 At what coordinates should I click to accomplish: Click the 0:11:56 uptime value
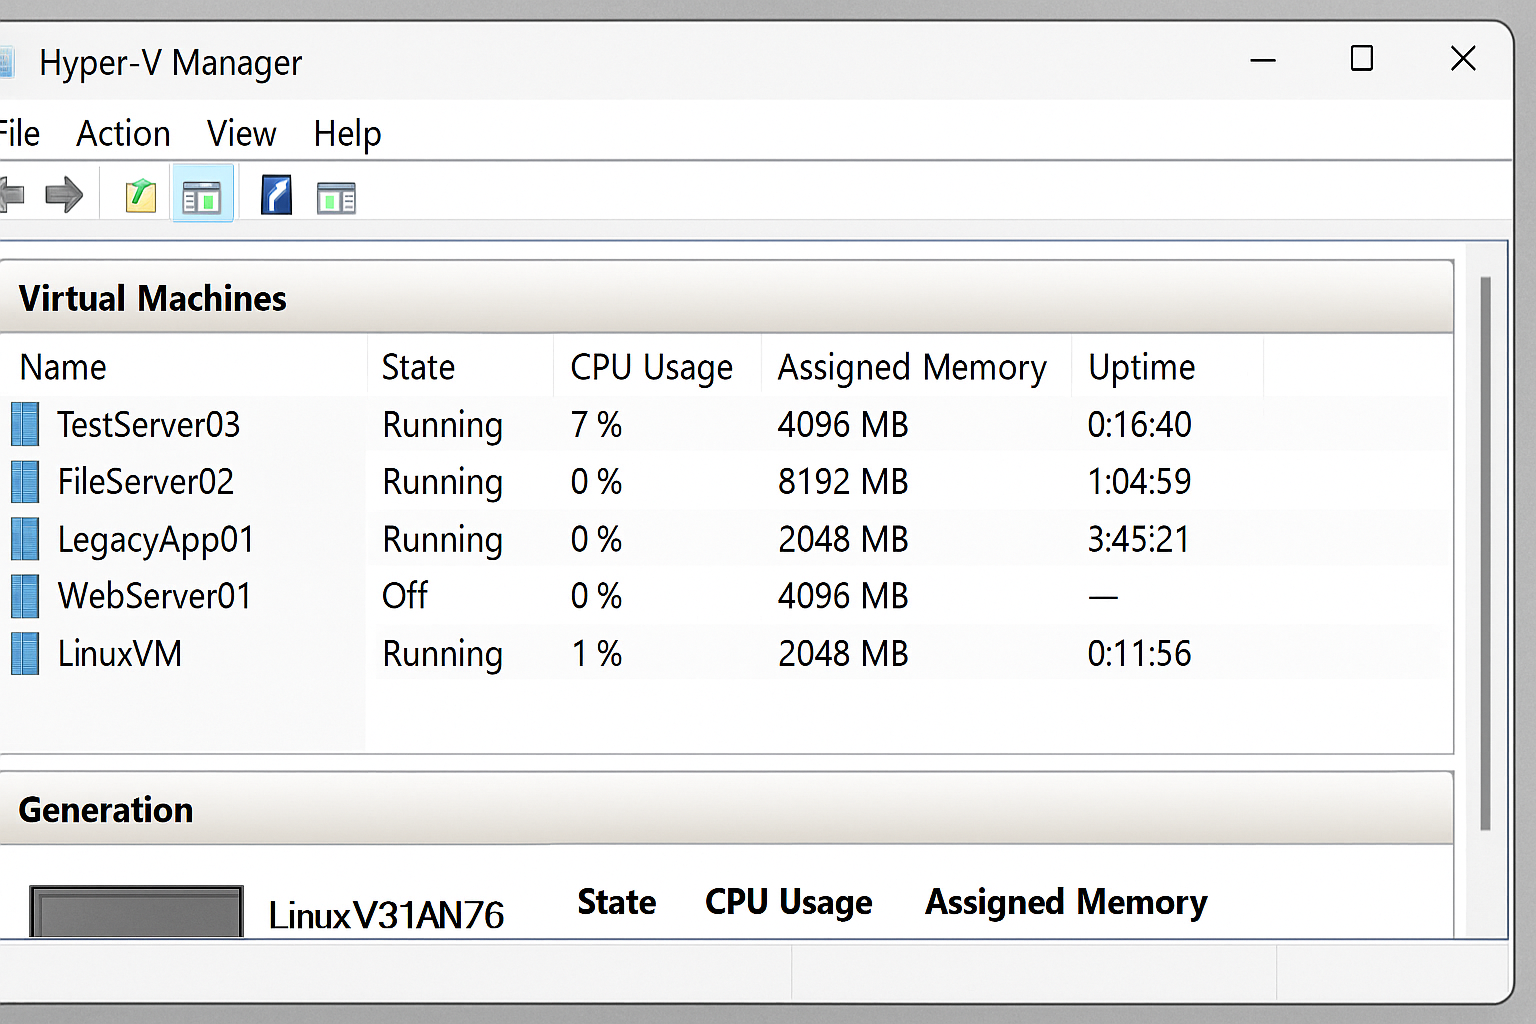[x=1139, y=654]
